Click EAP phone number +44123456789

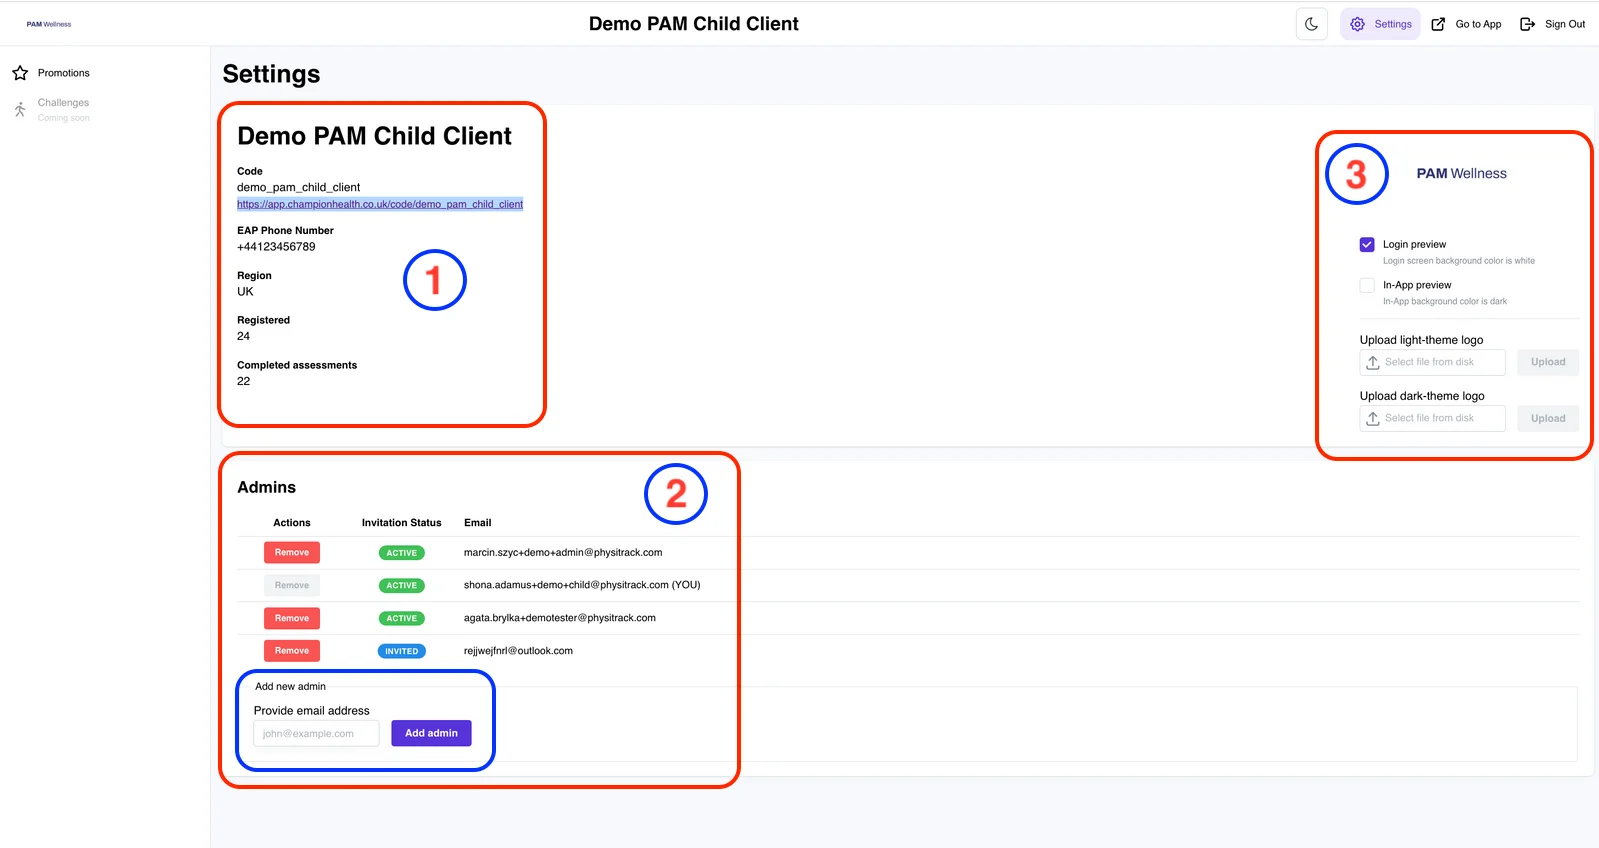[x=276, y=247]
